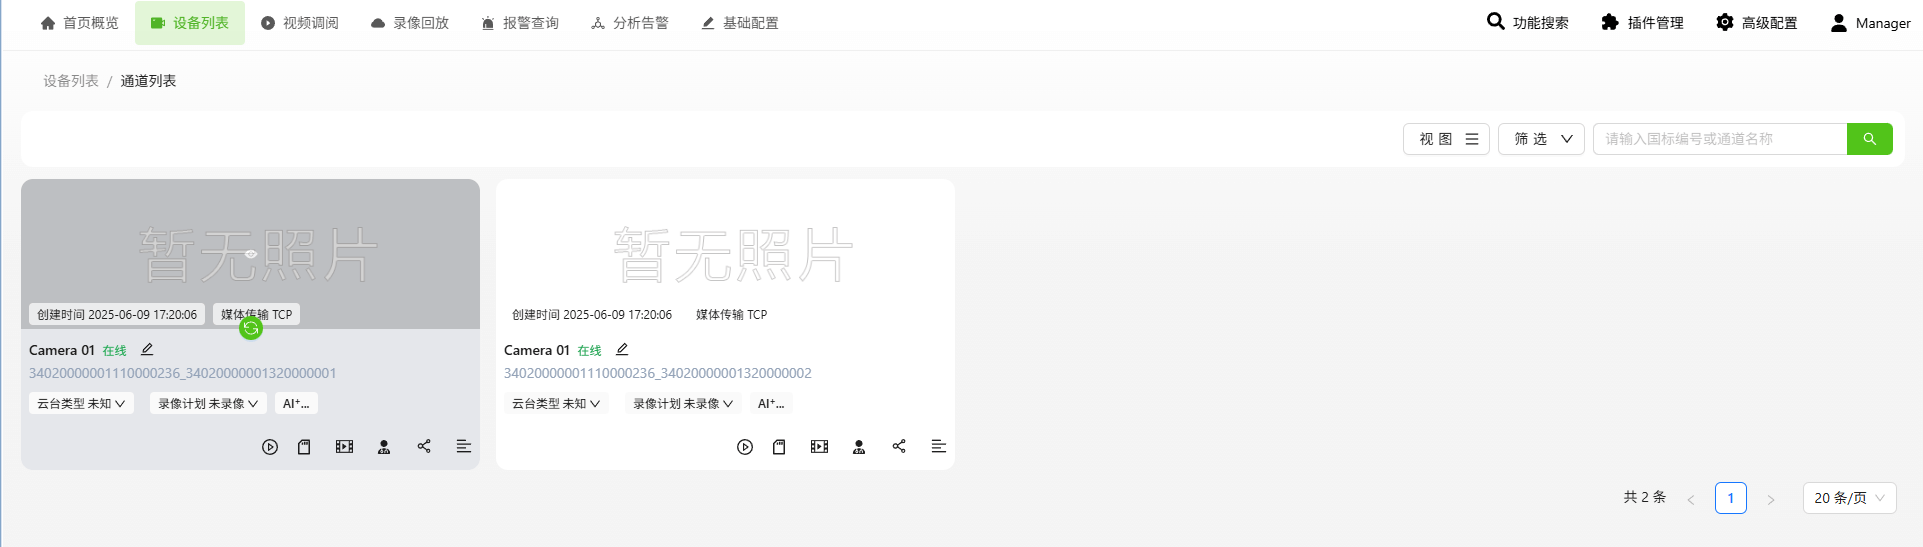Open 录像计划 未录像 dropdown on second camera
1923x547 pixels.
click(683, 403)
